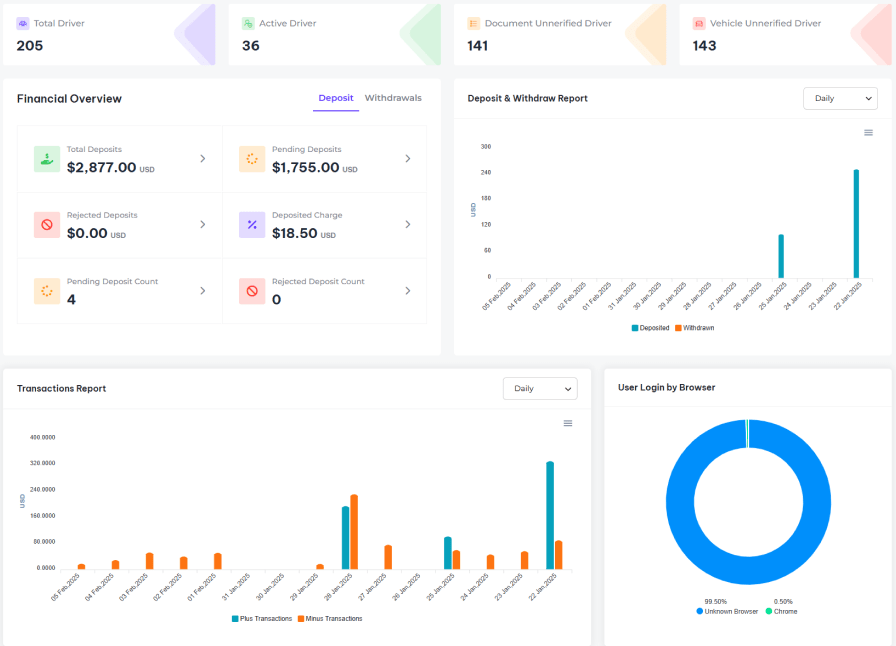
Task: Open the Total Driver card
Action: (110, 35)
